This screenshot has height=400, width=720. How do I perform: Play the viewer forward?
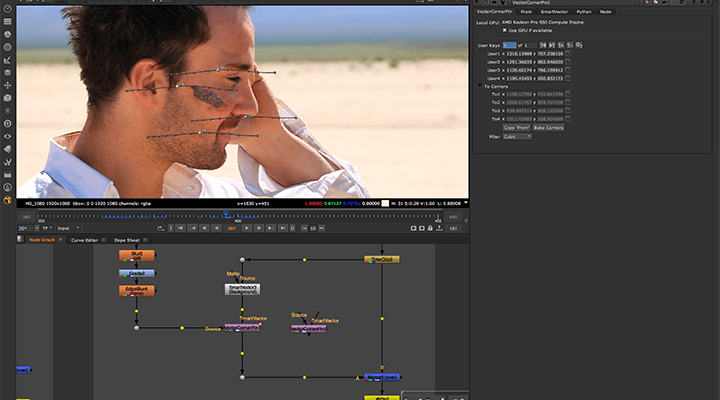point(247,228)
